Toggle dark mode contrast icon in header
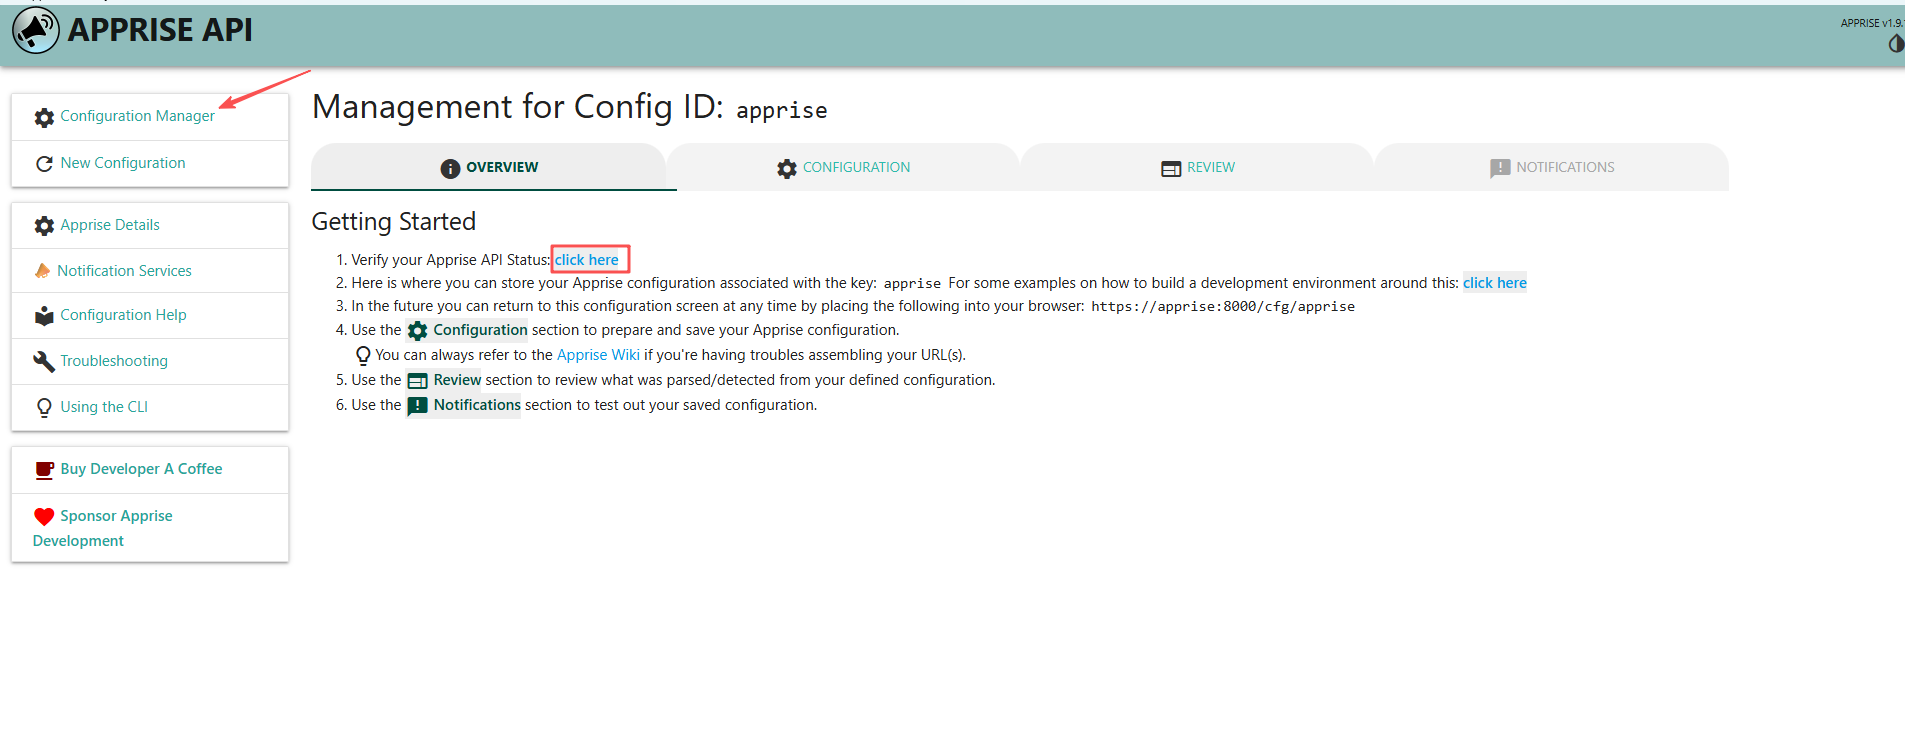 [1896, 44]
